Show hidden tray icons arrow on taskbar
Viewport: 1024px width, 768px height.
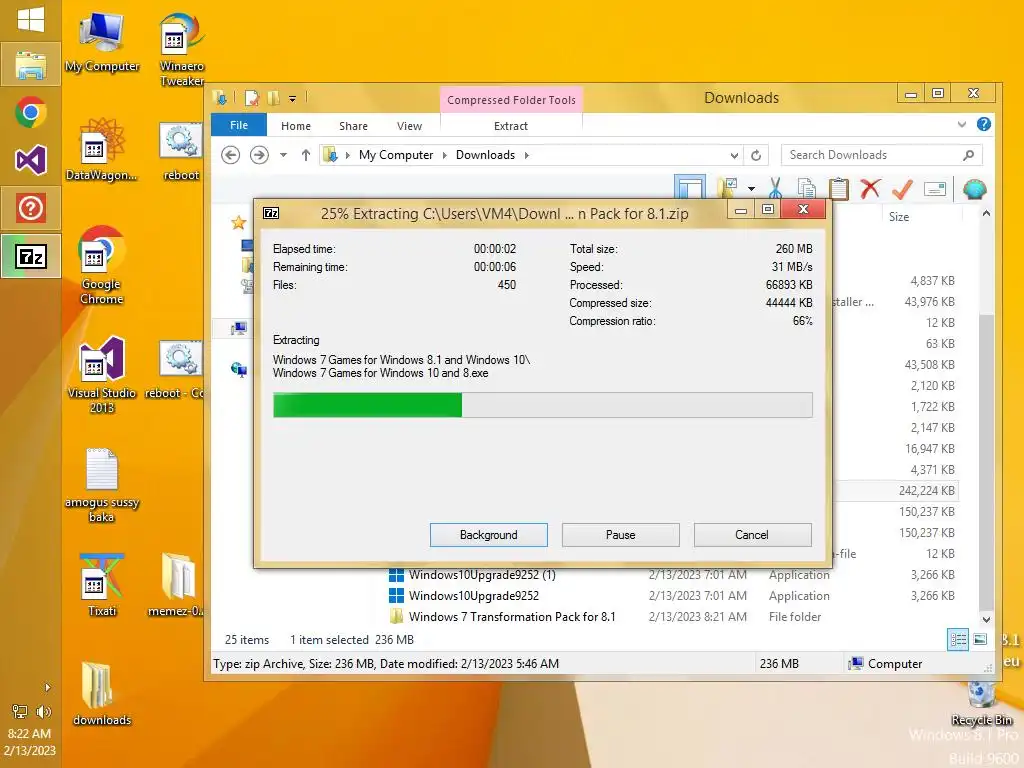click(x=47, y=687)
